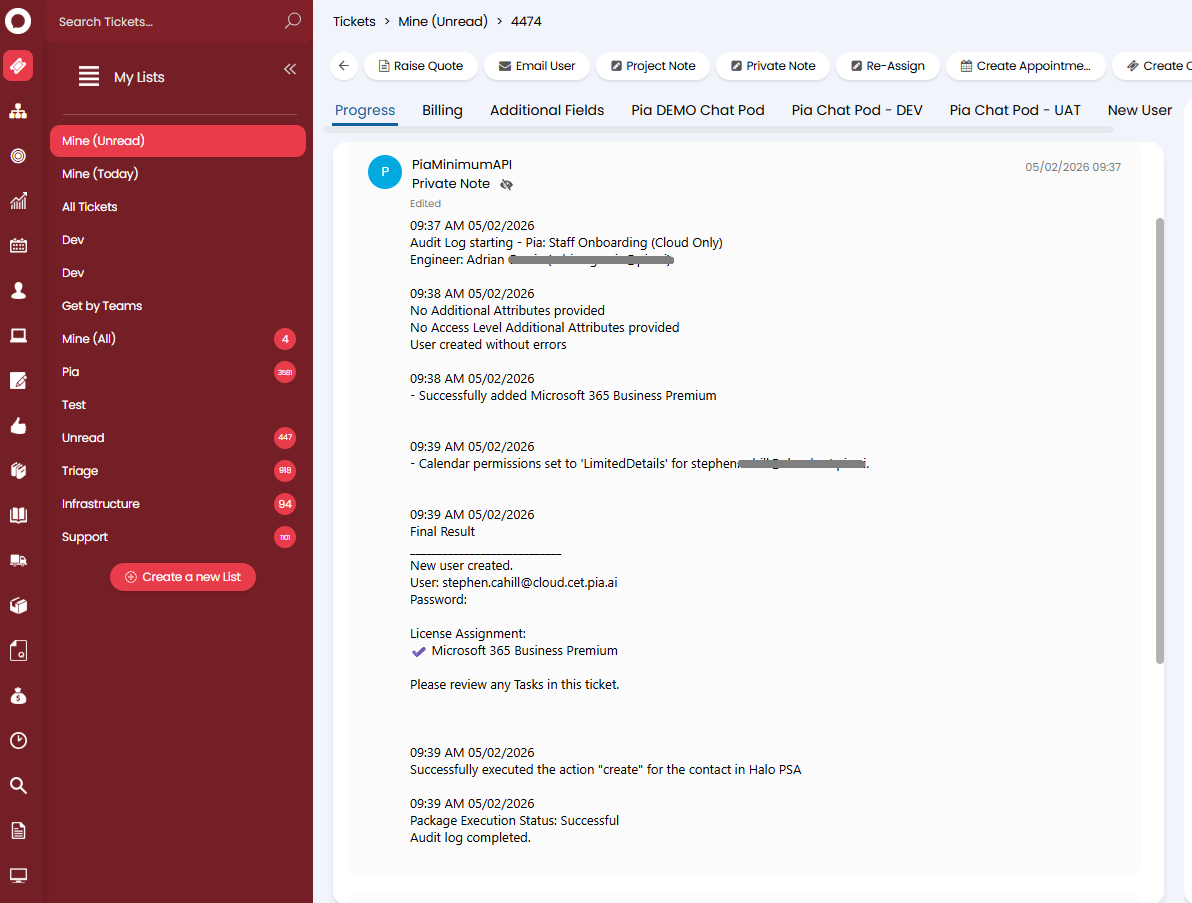Toggle the hidden-eye icon beside Private Note
1192x903 pixels.
click(506, 184)
